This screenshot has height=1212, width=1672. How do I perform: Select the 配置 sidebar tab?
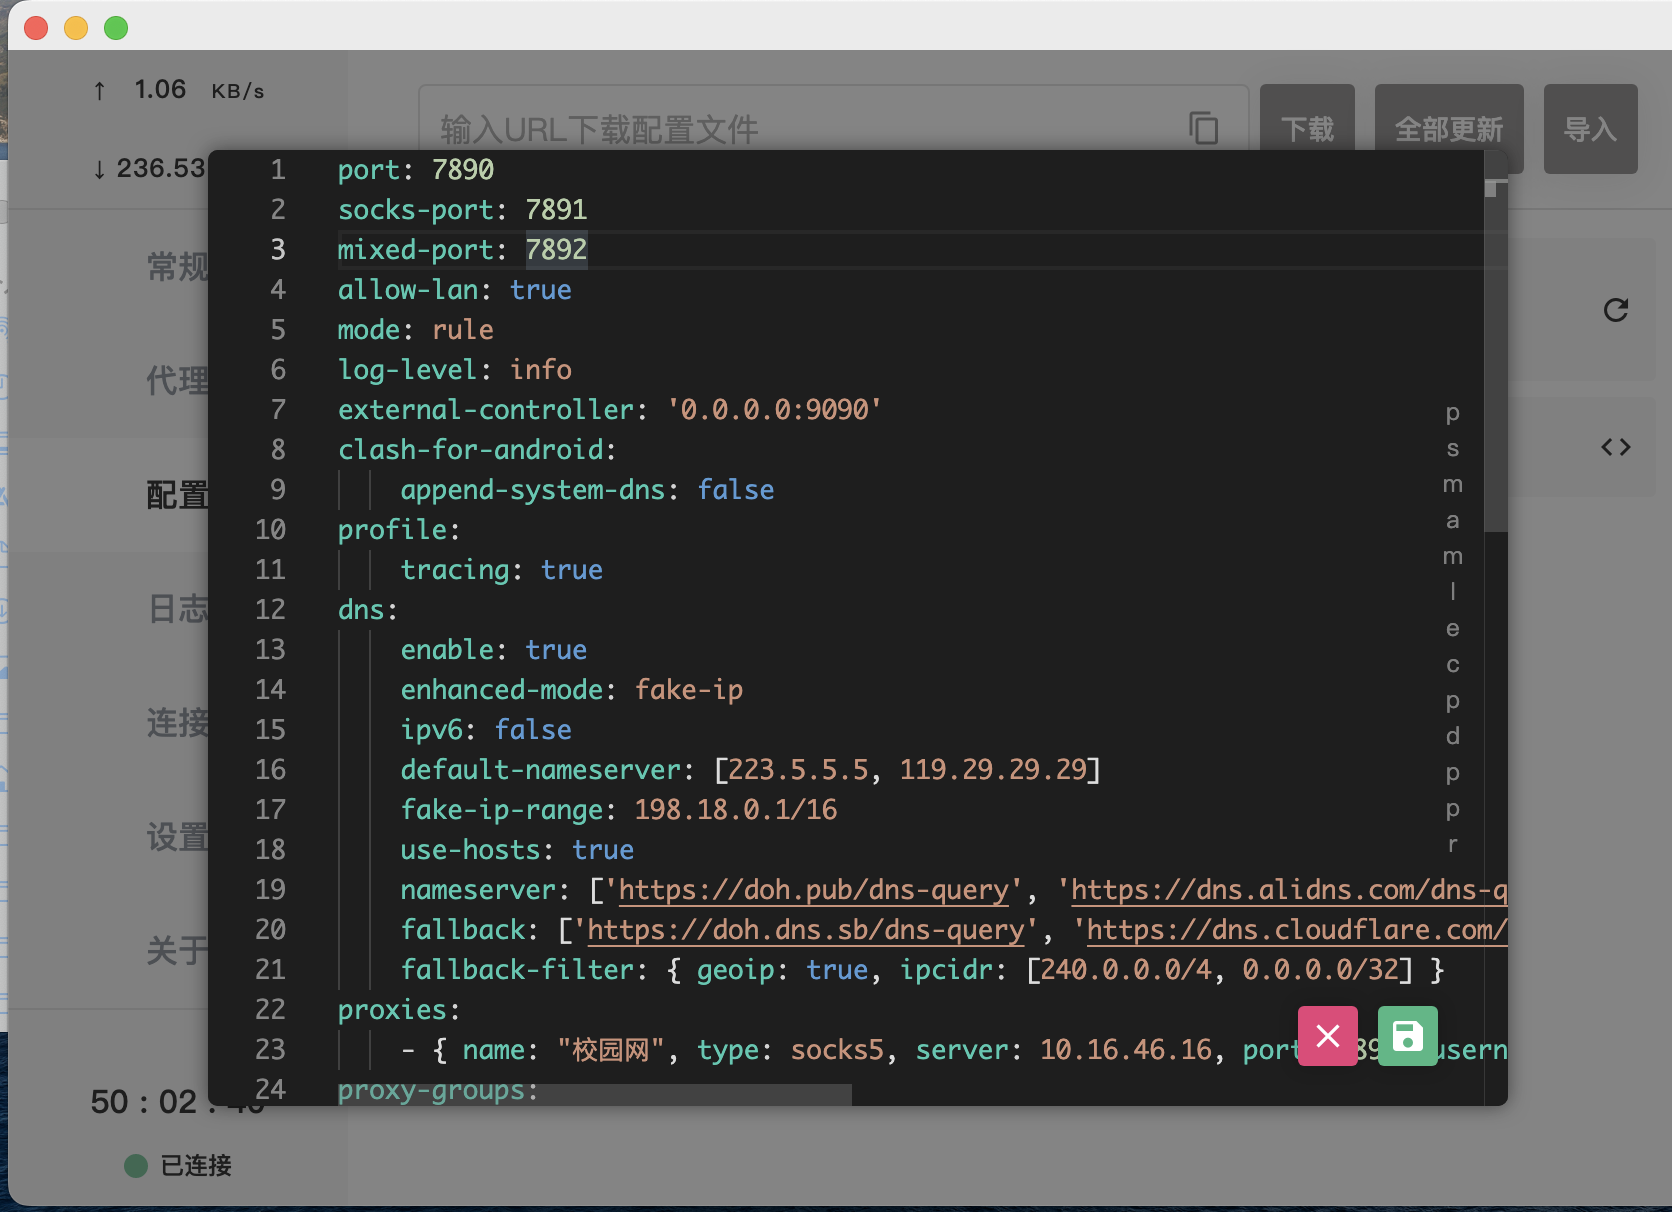(x=178, y=494)
